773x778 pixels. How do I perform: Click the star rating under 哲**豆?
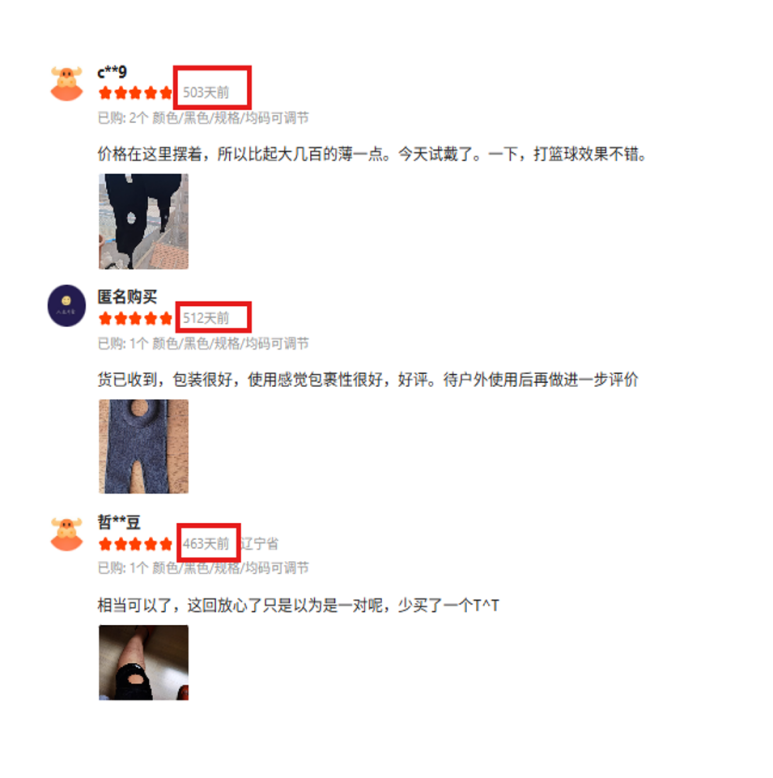click(135, 544)
